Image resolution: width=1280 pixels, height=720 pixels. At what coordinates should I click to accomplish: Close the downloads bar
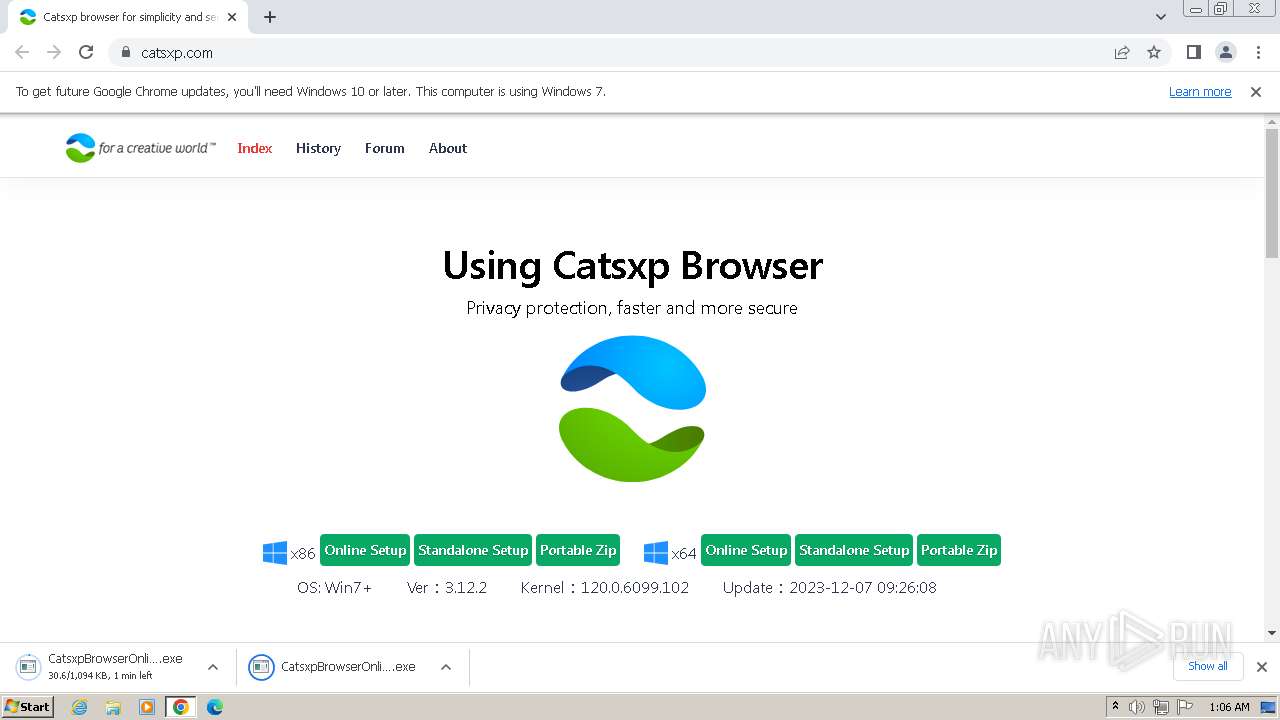tap(1262, 667)
